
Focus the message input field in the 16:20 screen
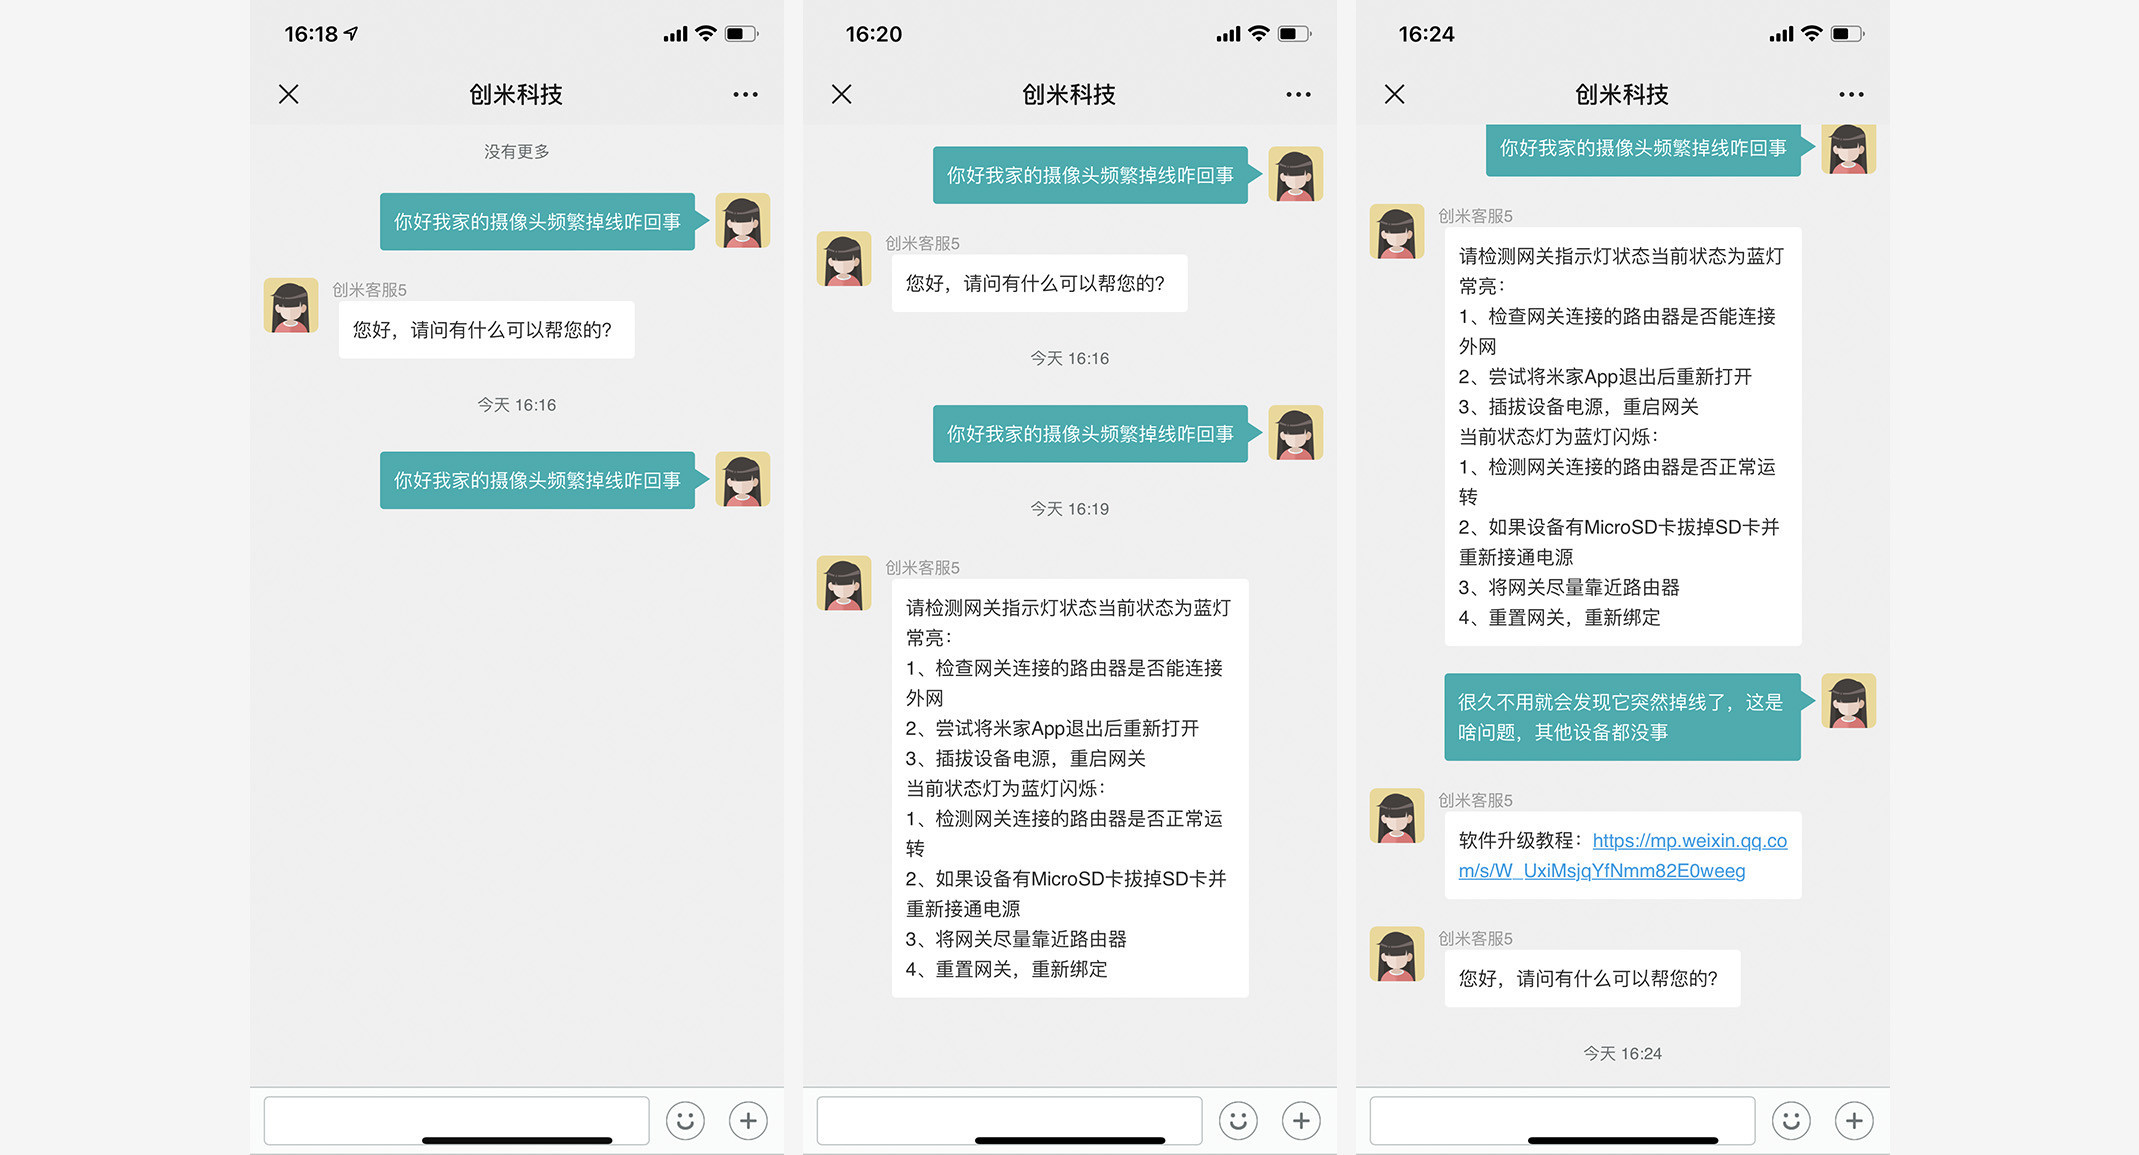click(1009, 1120)
